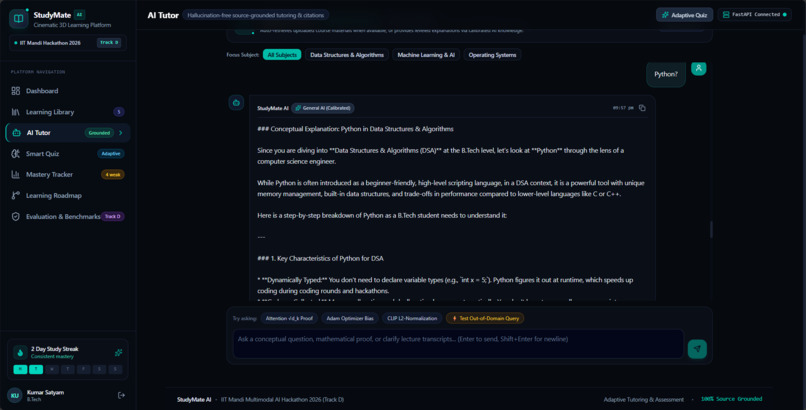This screenshot has height=410, width=806.
Task: Toggle the second highlighted streak day box
Action: pos(36,369)
